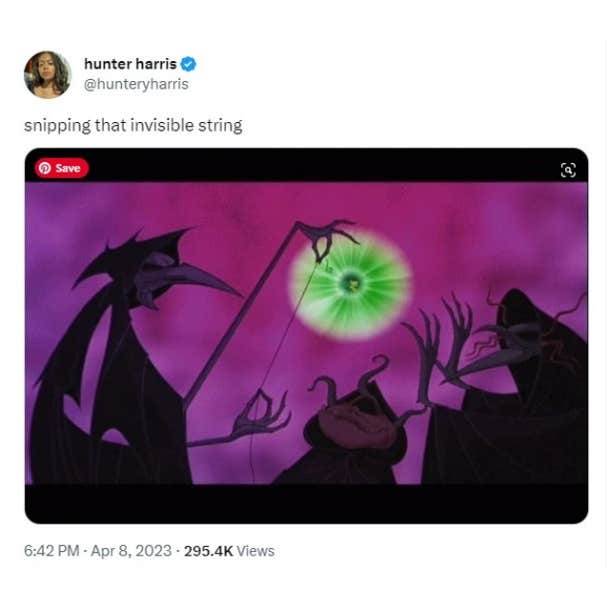Click the blue verified checkmark badge
610x610 pixels.
[188, 64]
